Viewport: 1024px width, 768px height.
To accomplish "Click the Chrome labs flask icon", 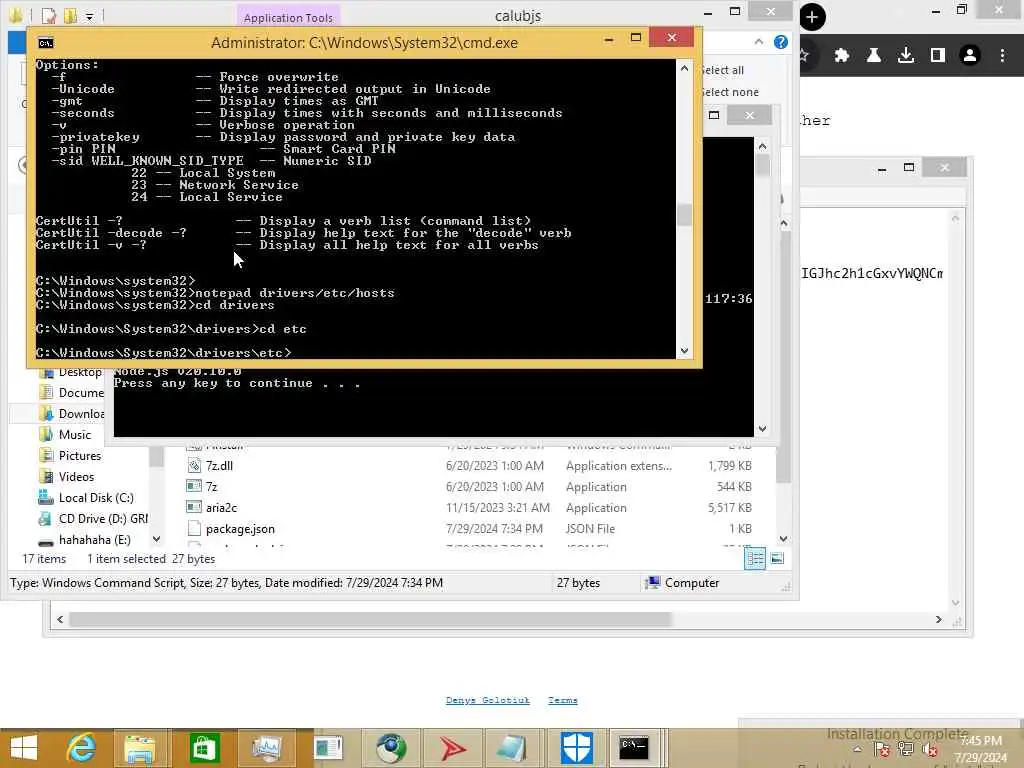I will point(874,56).
